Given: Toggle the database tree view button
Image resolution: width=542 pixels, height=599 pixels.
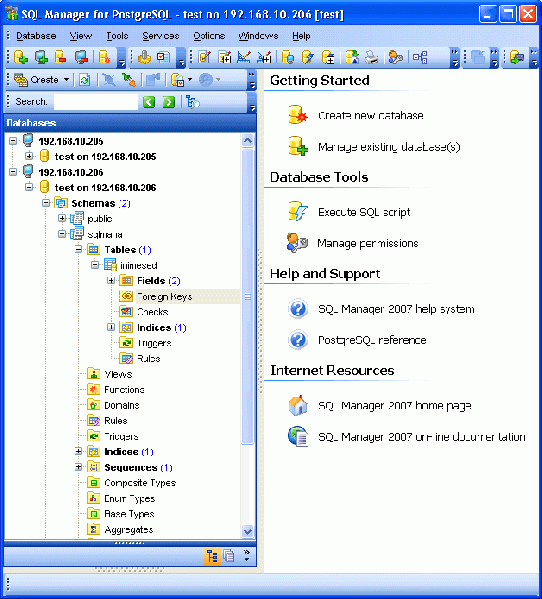Looking at the screenshot, I should [212, 556].
